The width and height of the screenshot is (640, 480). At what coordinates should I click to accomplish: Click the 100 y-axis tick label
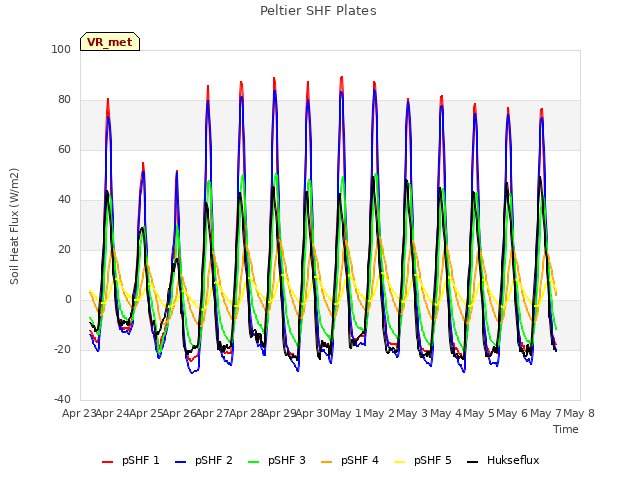pyautogui.click(x=61, y=49)
